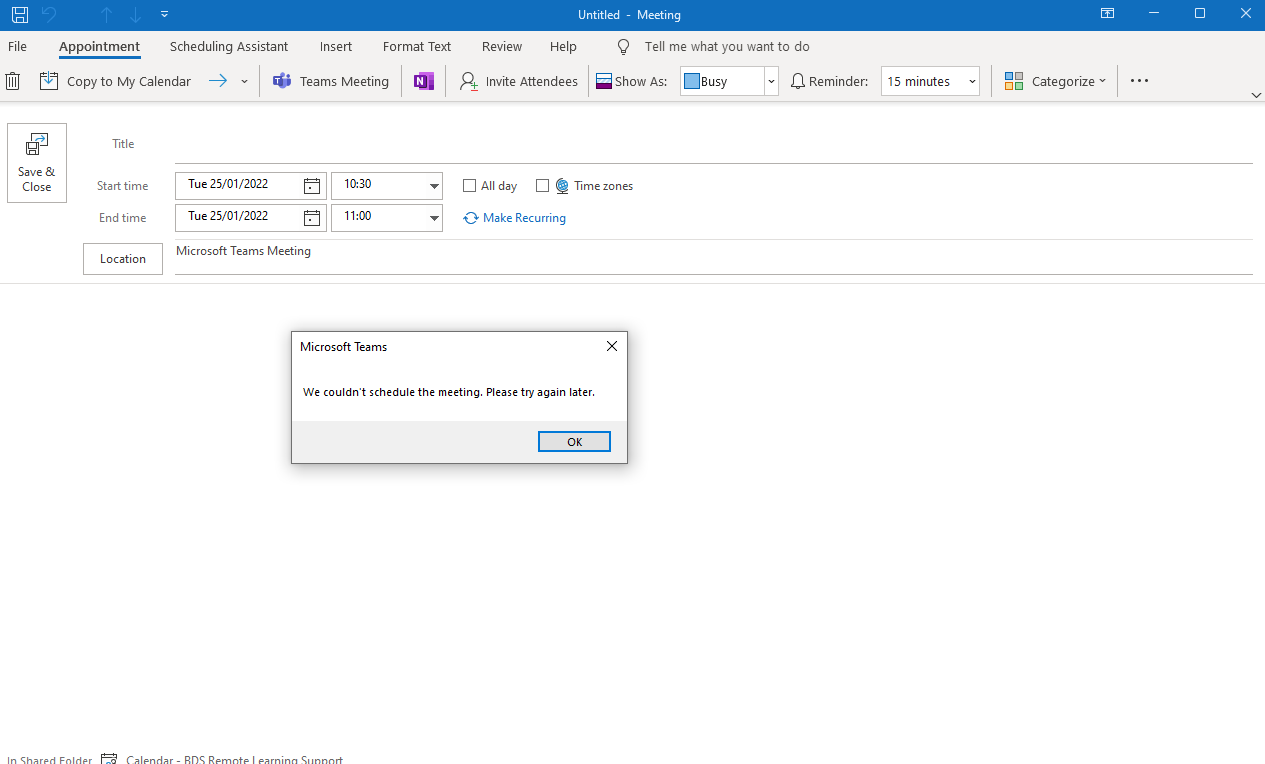Click the error message text in dialog
This screenshot has height=764, width=1265.
(449, 392)
